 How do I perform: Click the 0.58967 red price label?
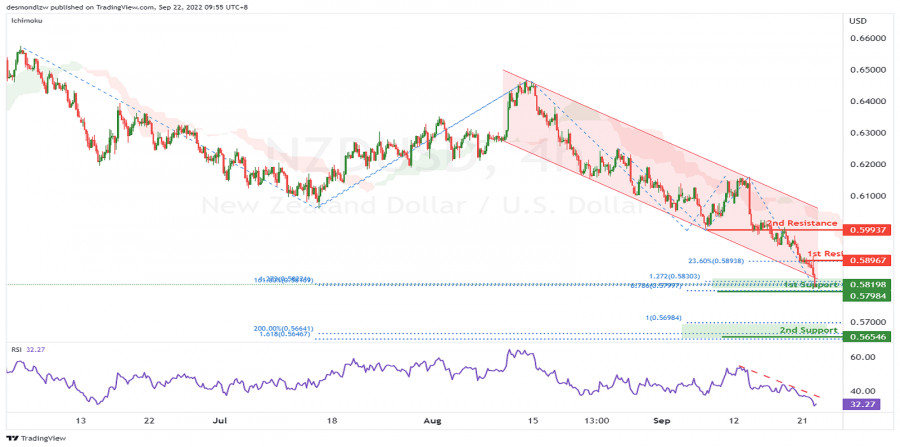(x=867, y=260)
